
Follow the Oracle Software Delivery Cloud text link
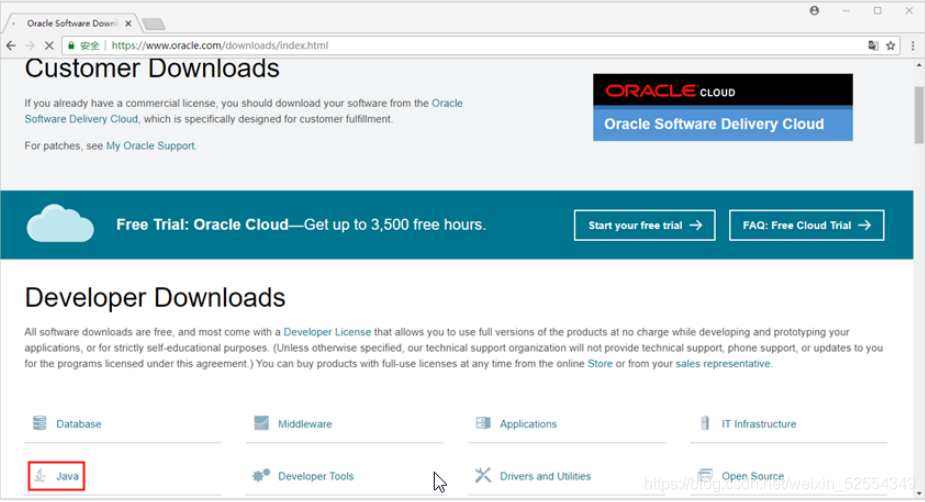coord(81,119)
